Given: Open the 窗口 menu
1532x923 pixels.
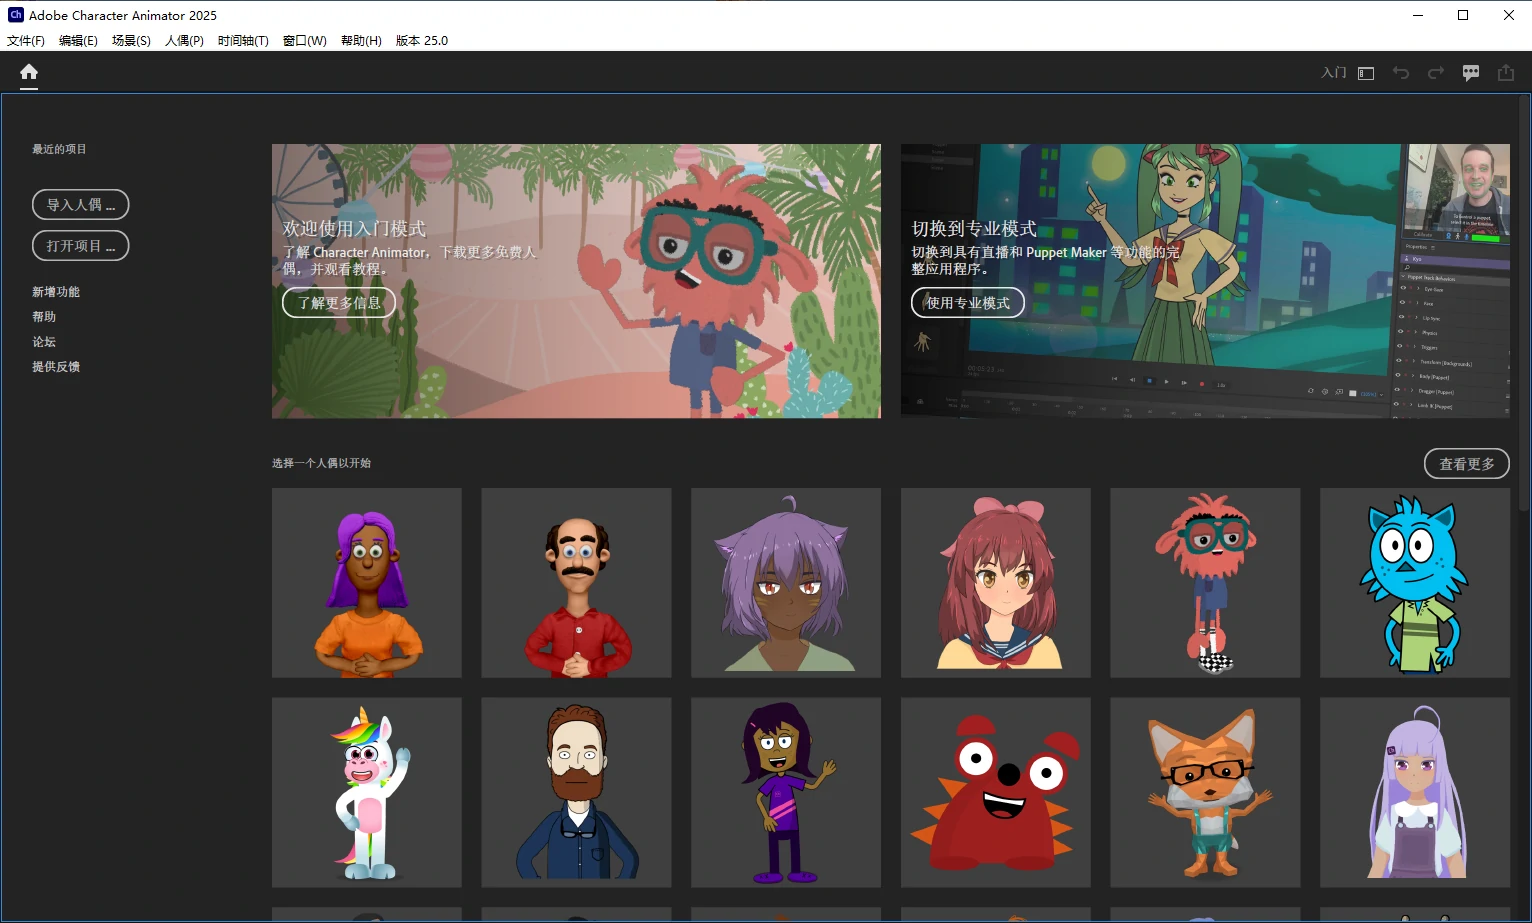Looking at the screenshot, I should pyautogui.click(x=304, y=40).
